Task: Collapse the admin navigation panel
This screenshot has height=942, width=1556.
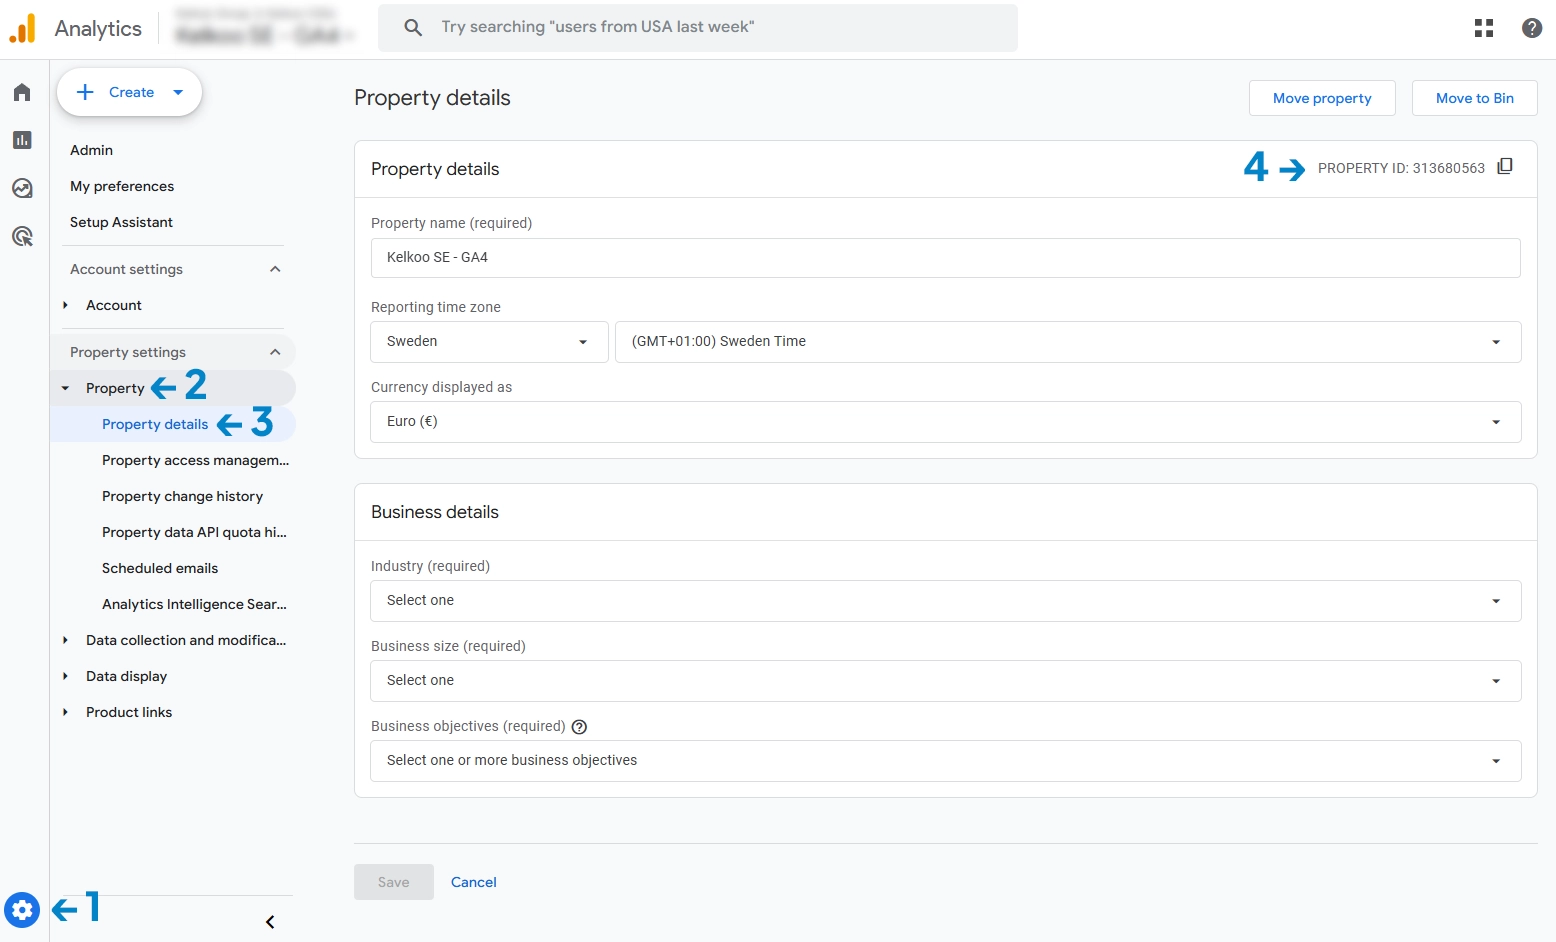Action: click(x=270, y=922)
